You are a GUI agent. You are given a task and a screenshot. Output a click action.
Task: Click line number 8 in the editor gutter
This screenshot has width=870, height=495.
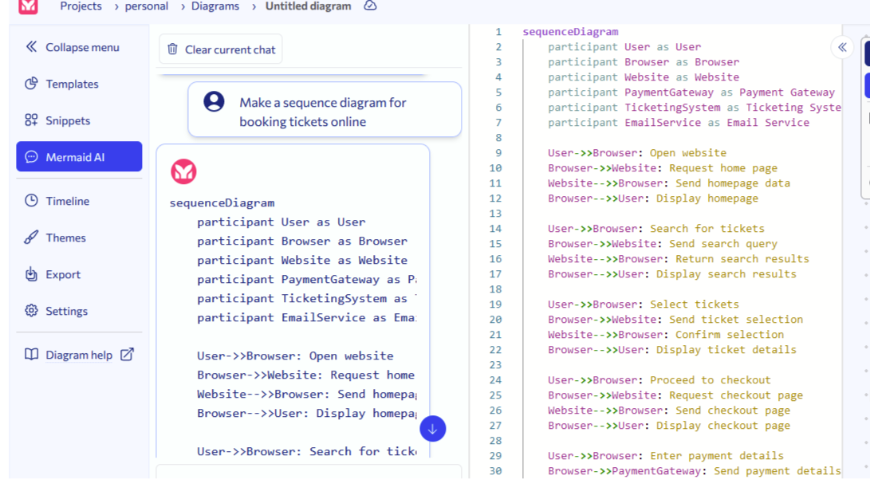pos(498,138)
